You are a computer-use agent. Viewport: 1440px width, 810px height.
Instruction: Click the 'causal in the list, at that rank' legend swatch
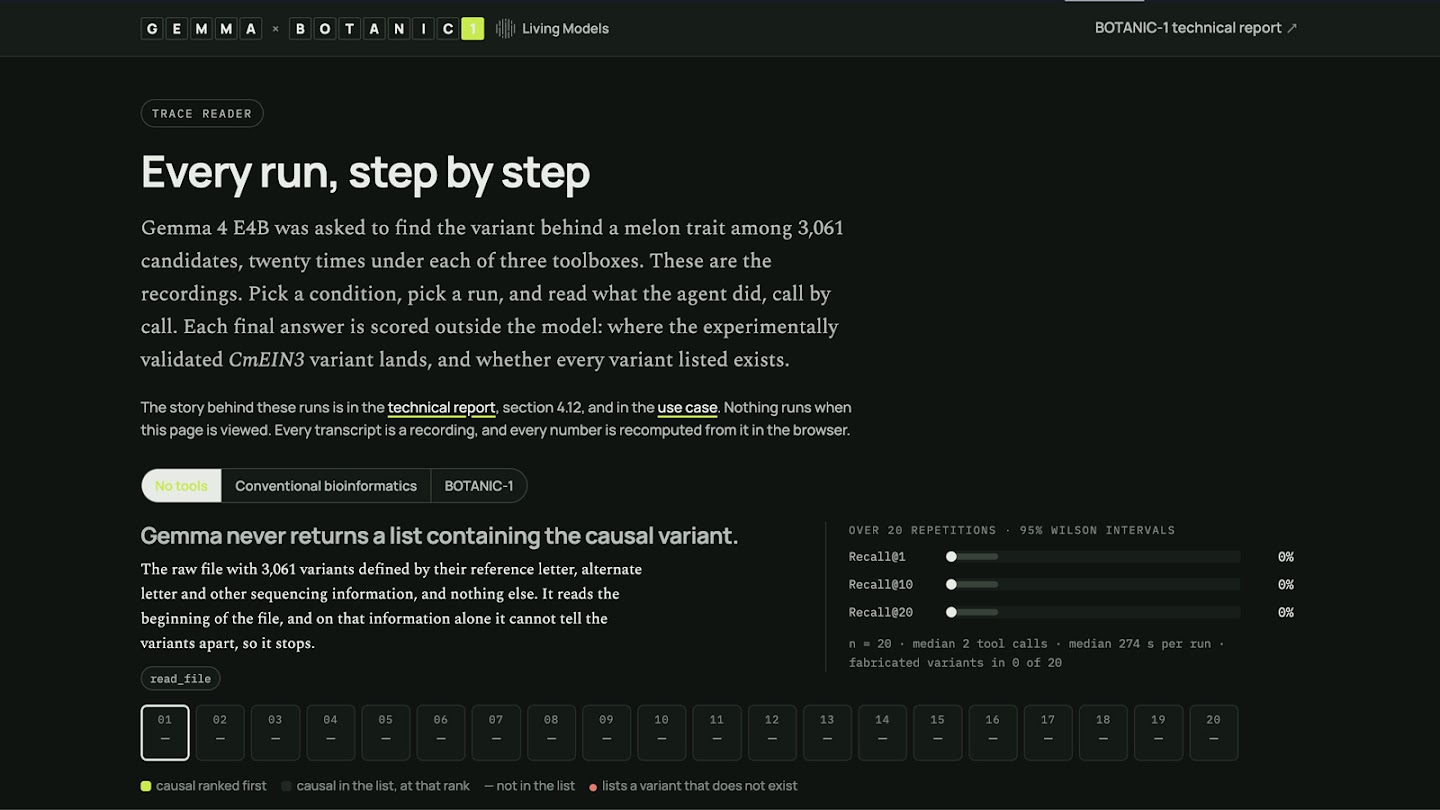[x=287, y=786]
